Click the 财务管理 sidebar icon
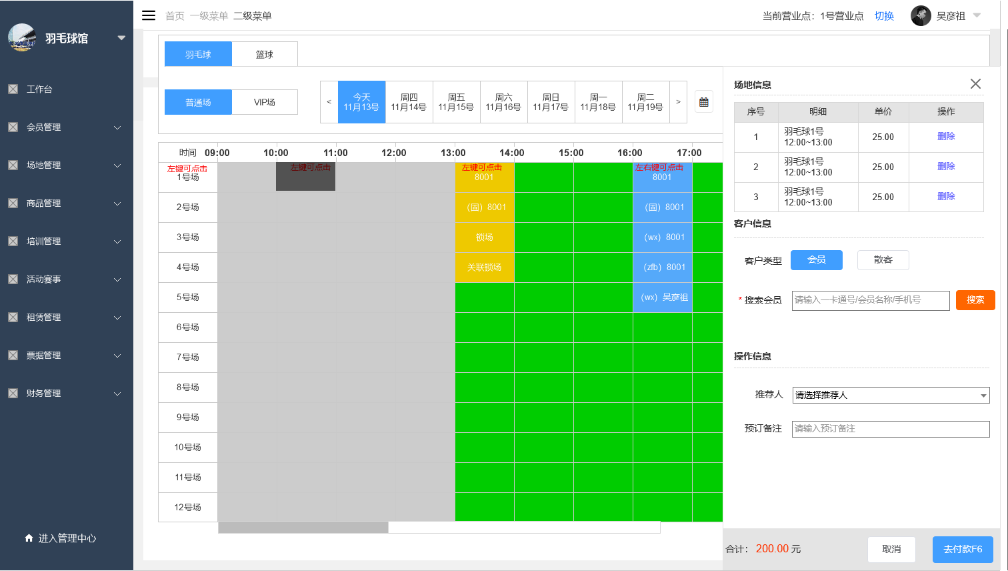 pos(13,393)
